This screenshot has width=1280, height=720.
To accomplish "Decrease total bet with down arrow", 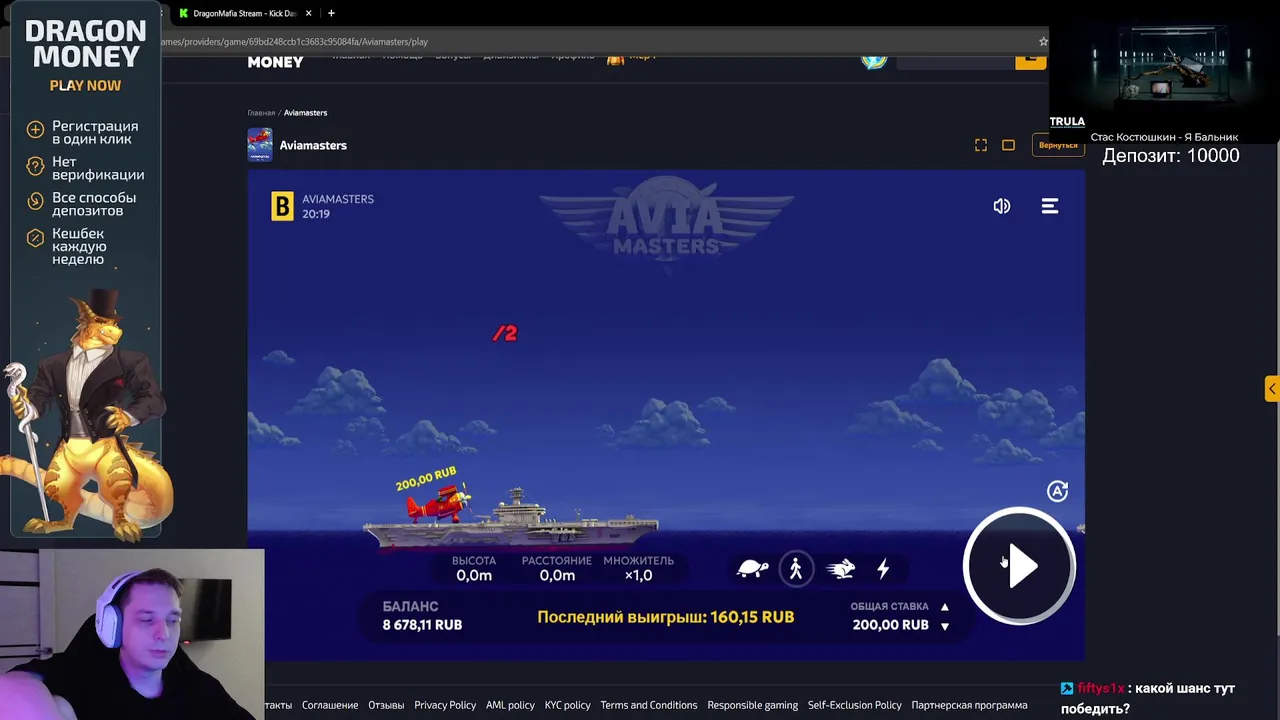I will tap(944, 626).
